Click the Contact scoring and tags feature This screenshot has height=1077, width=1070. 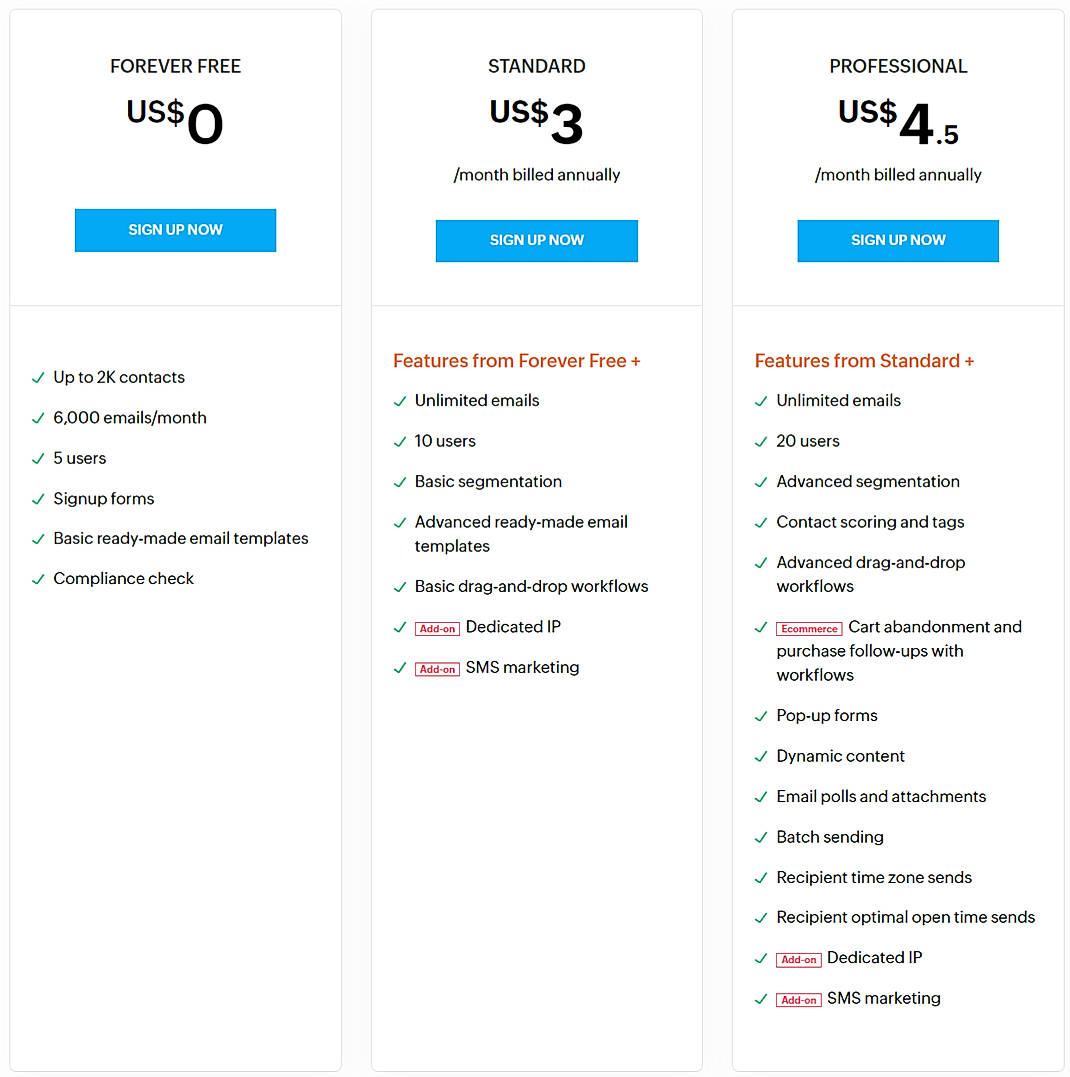tap(870, 522)
